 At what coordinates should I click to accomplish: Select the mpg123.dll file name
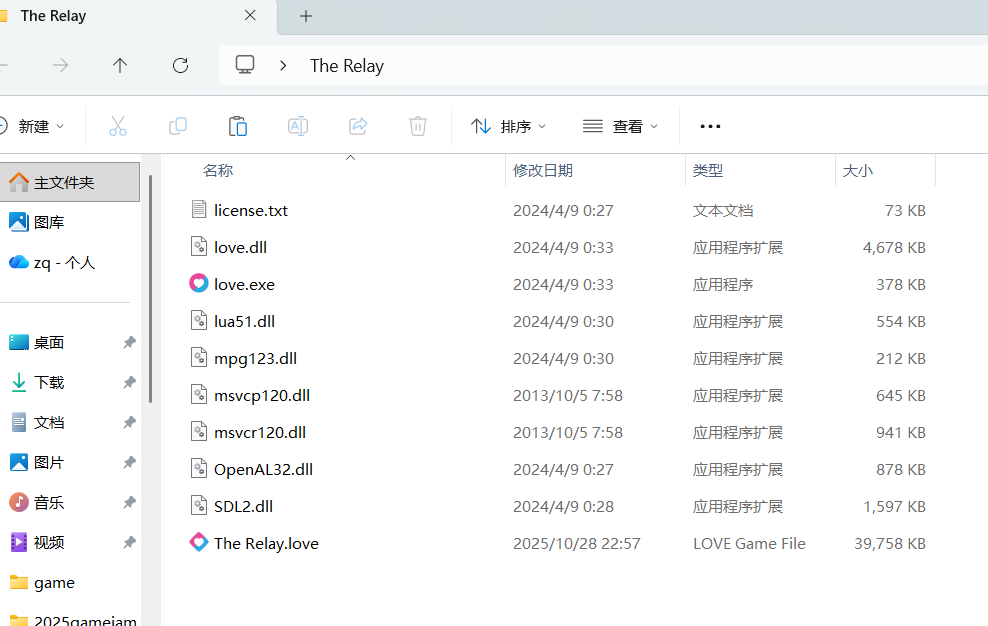click(x=255, y=359)
